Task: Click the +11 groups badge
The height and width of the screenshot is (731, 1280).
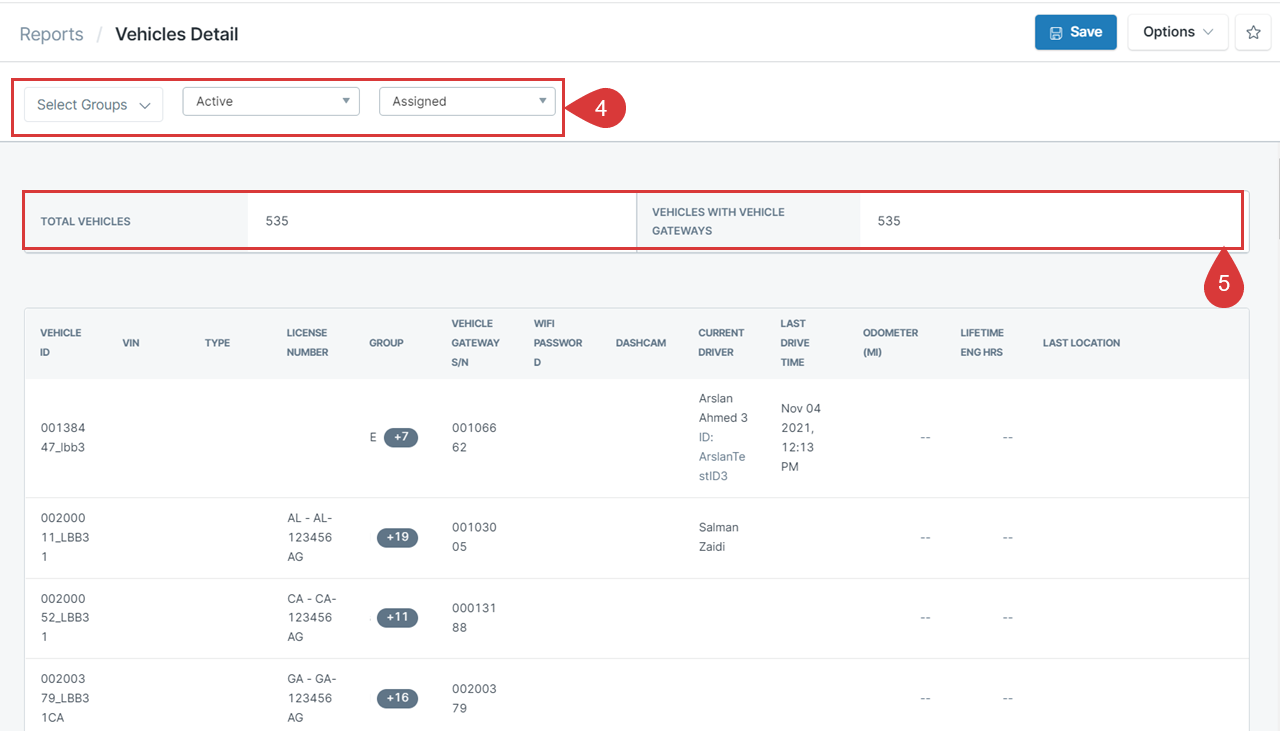Action: pyautogui.click(x=397, y=617)
